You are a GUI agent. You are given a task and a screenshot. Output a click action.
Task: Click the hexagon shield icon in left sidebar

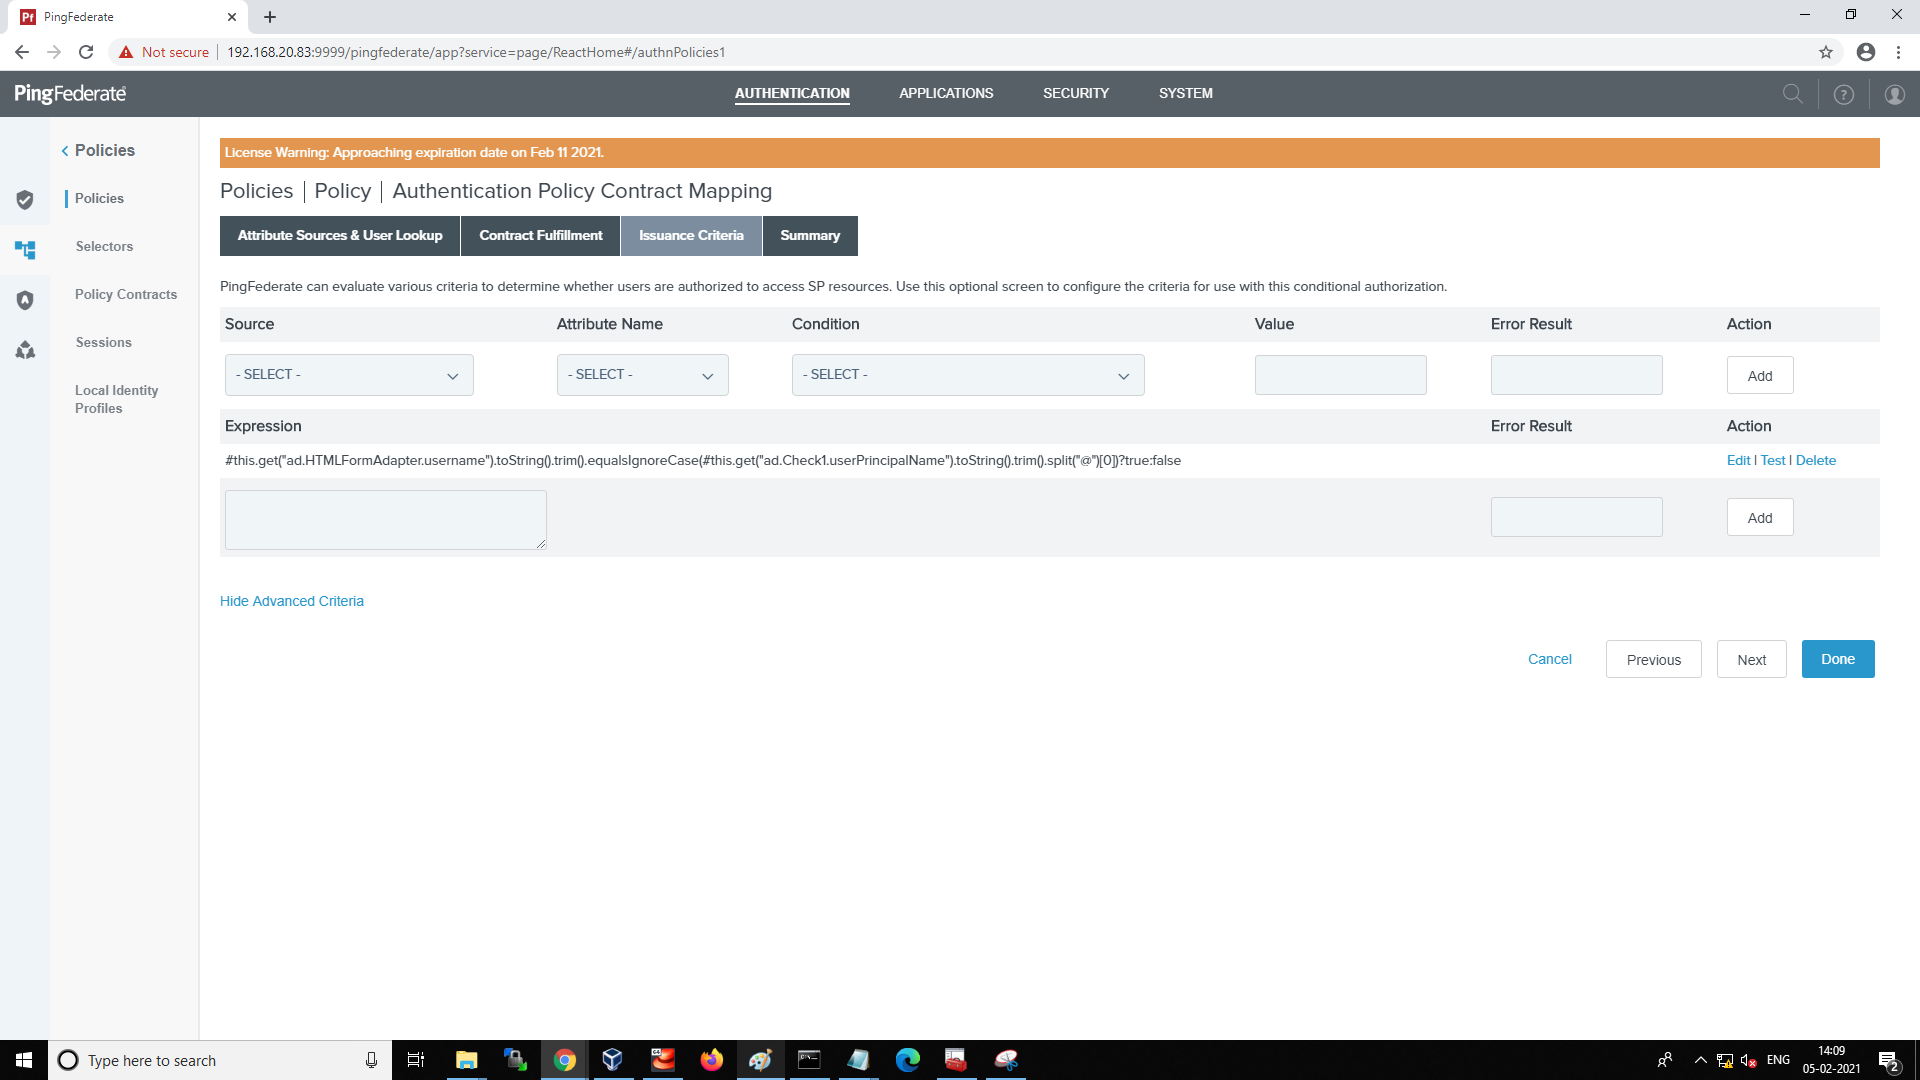coord(25,300)
